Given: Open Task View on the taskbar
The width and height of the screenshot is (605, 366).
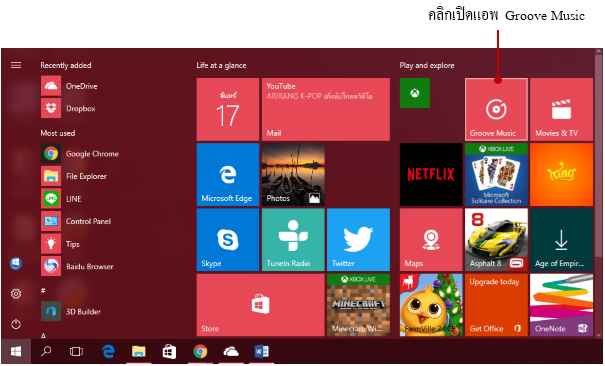Looking at the screenshot, I should (x=76, y=351).
